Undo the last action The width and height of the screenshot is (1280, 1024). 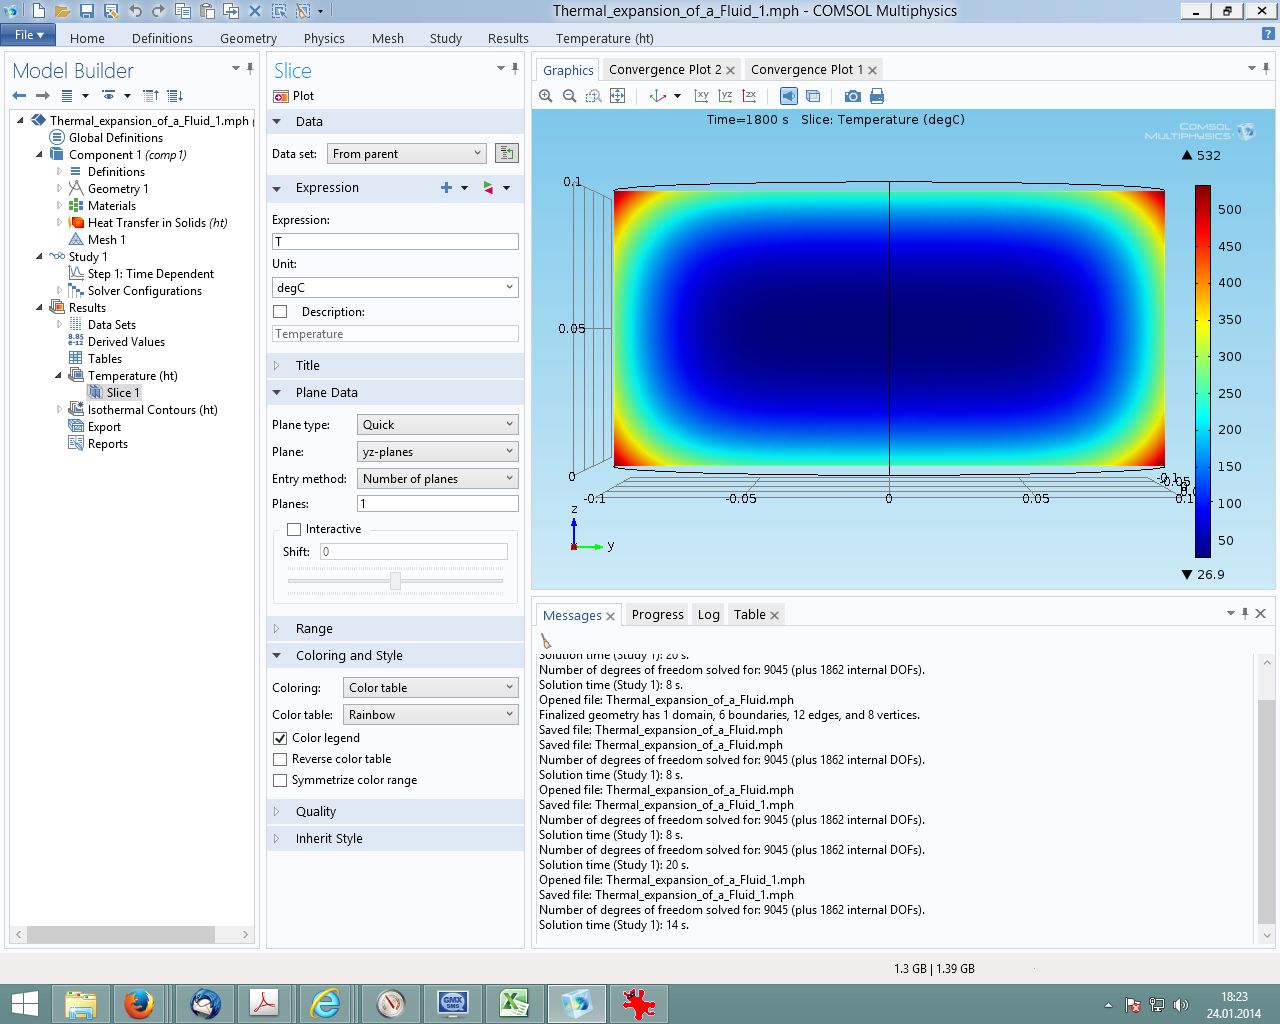(134, 11)
